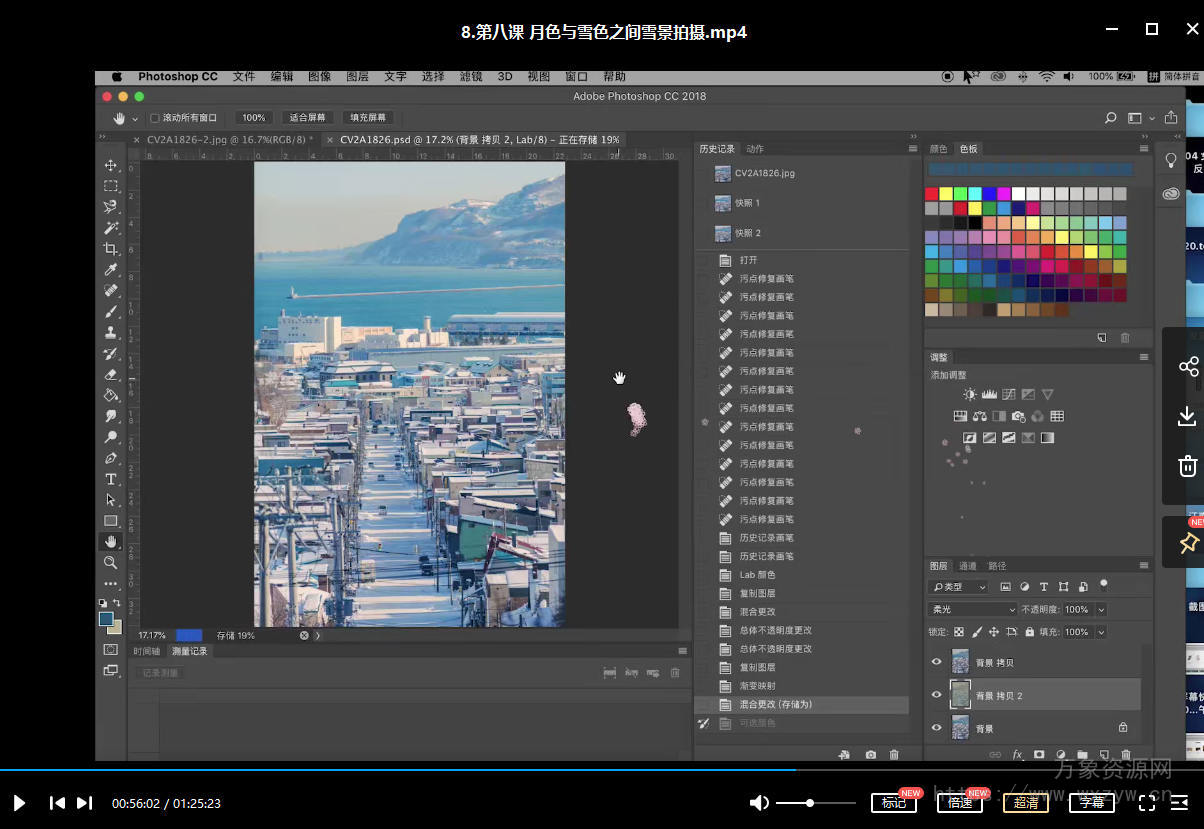Hide the 背景 拷贝 layer
Image resolution: width=1204 pixels, height=829 pixels.
tap(937, 662)
